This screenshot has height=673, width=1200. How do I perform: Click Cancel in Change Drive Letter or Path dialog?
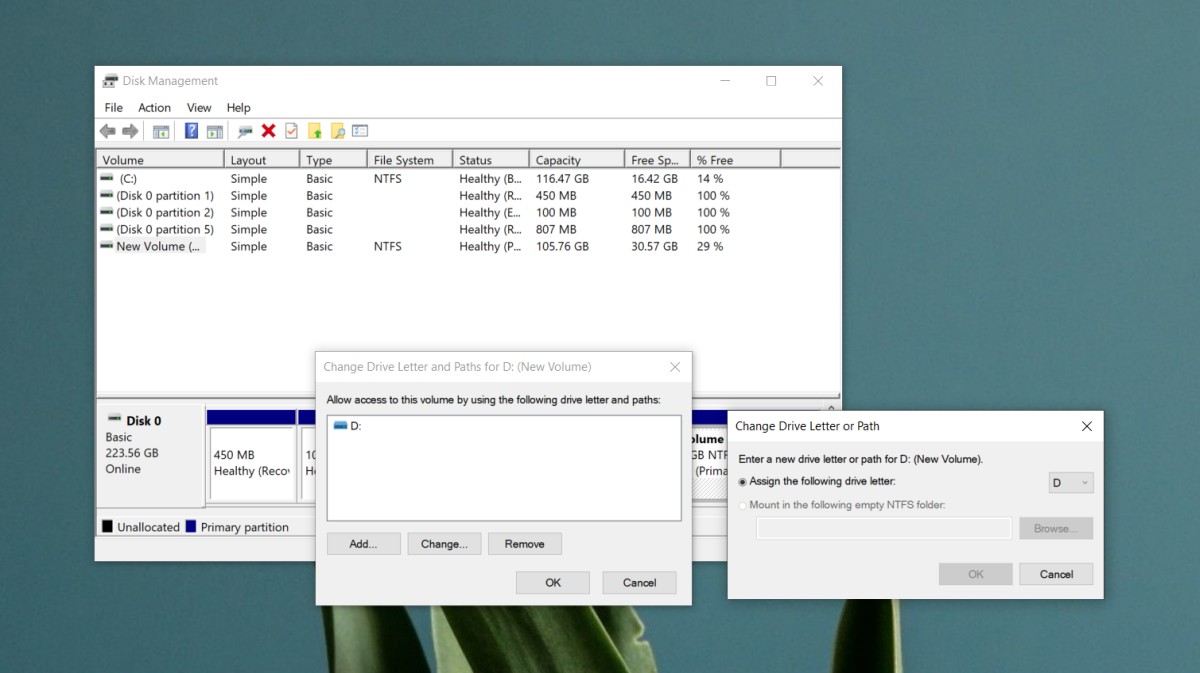[x=1056, y=574]
